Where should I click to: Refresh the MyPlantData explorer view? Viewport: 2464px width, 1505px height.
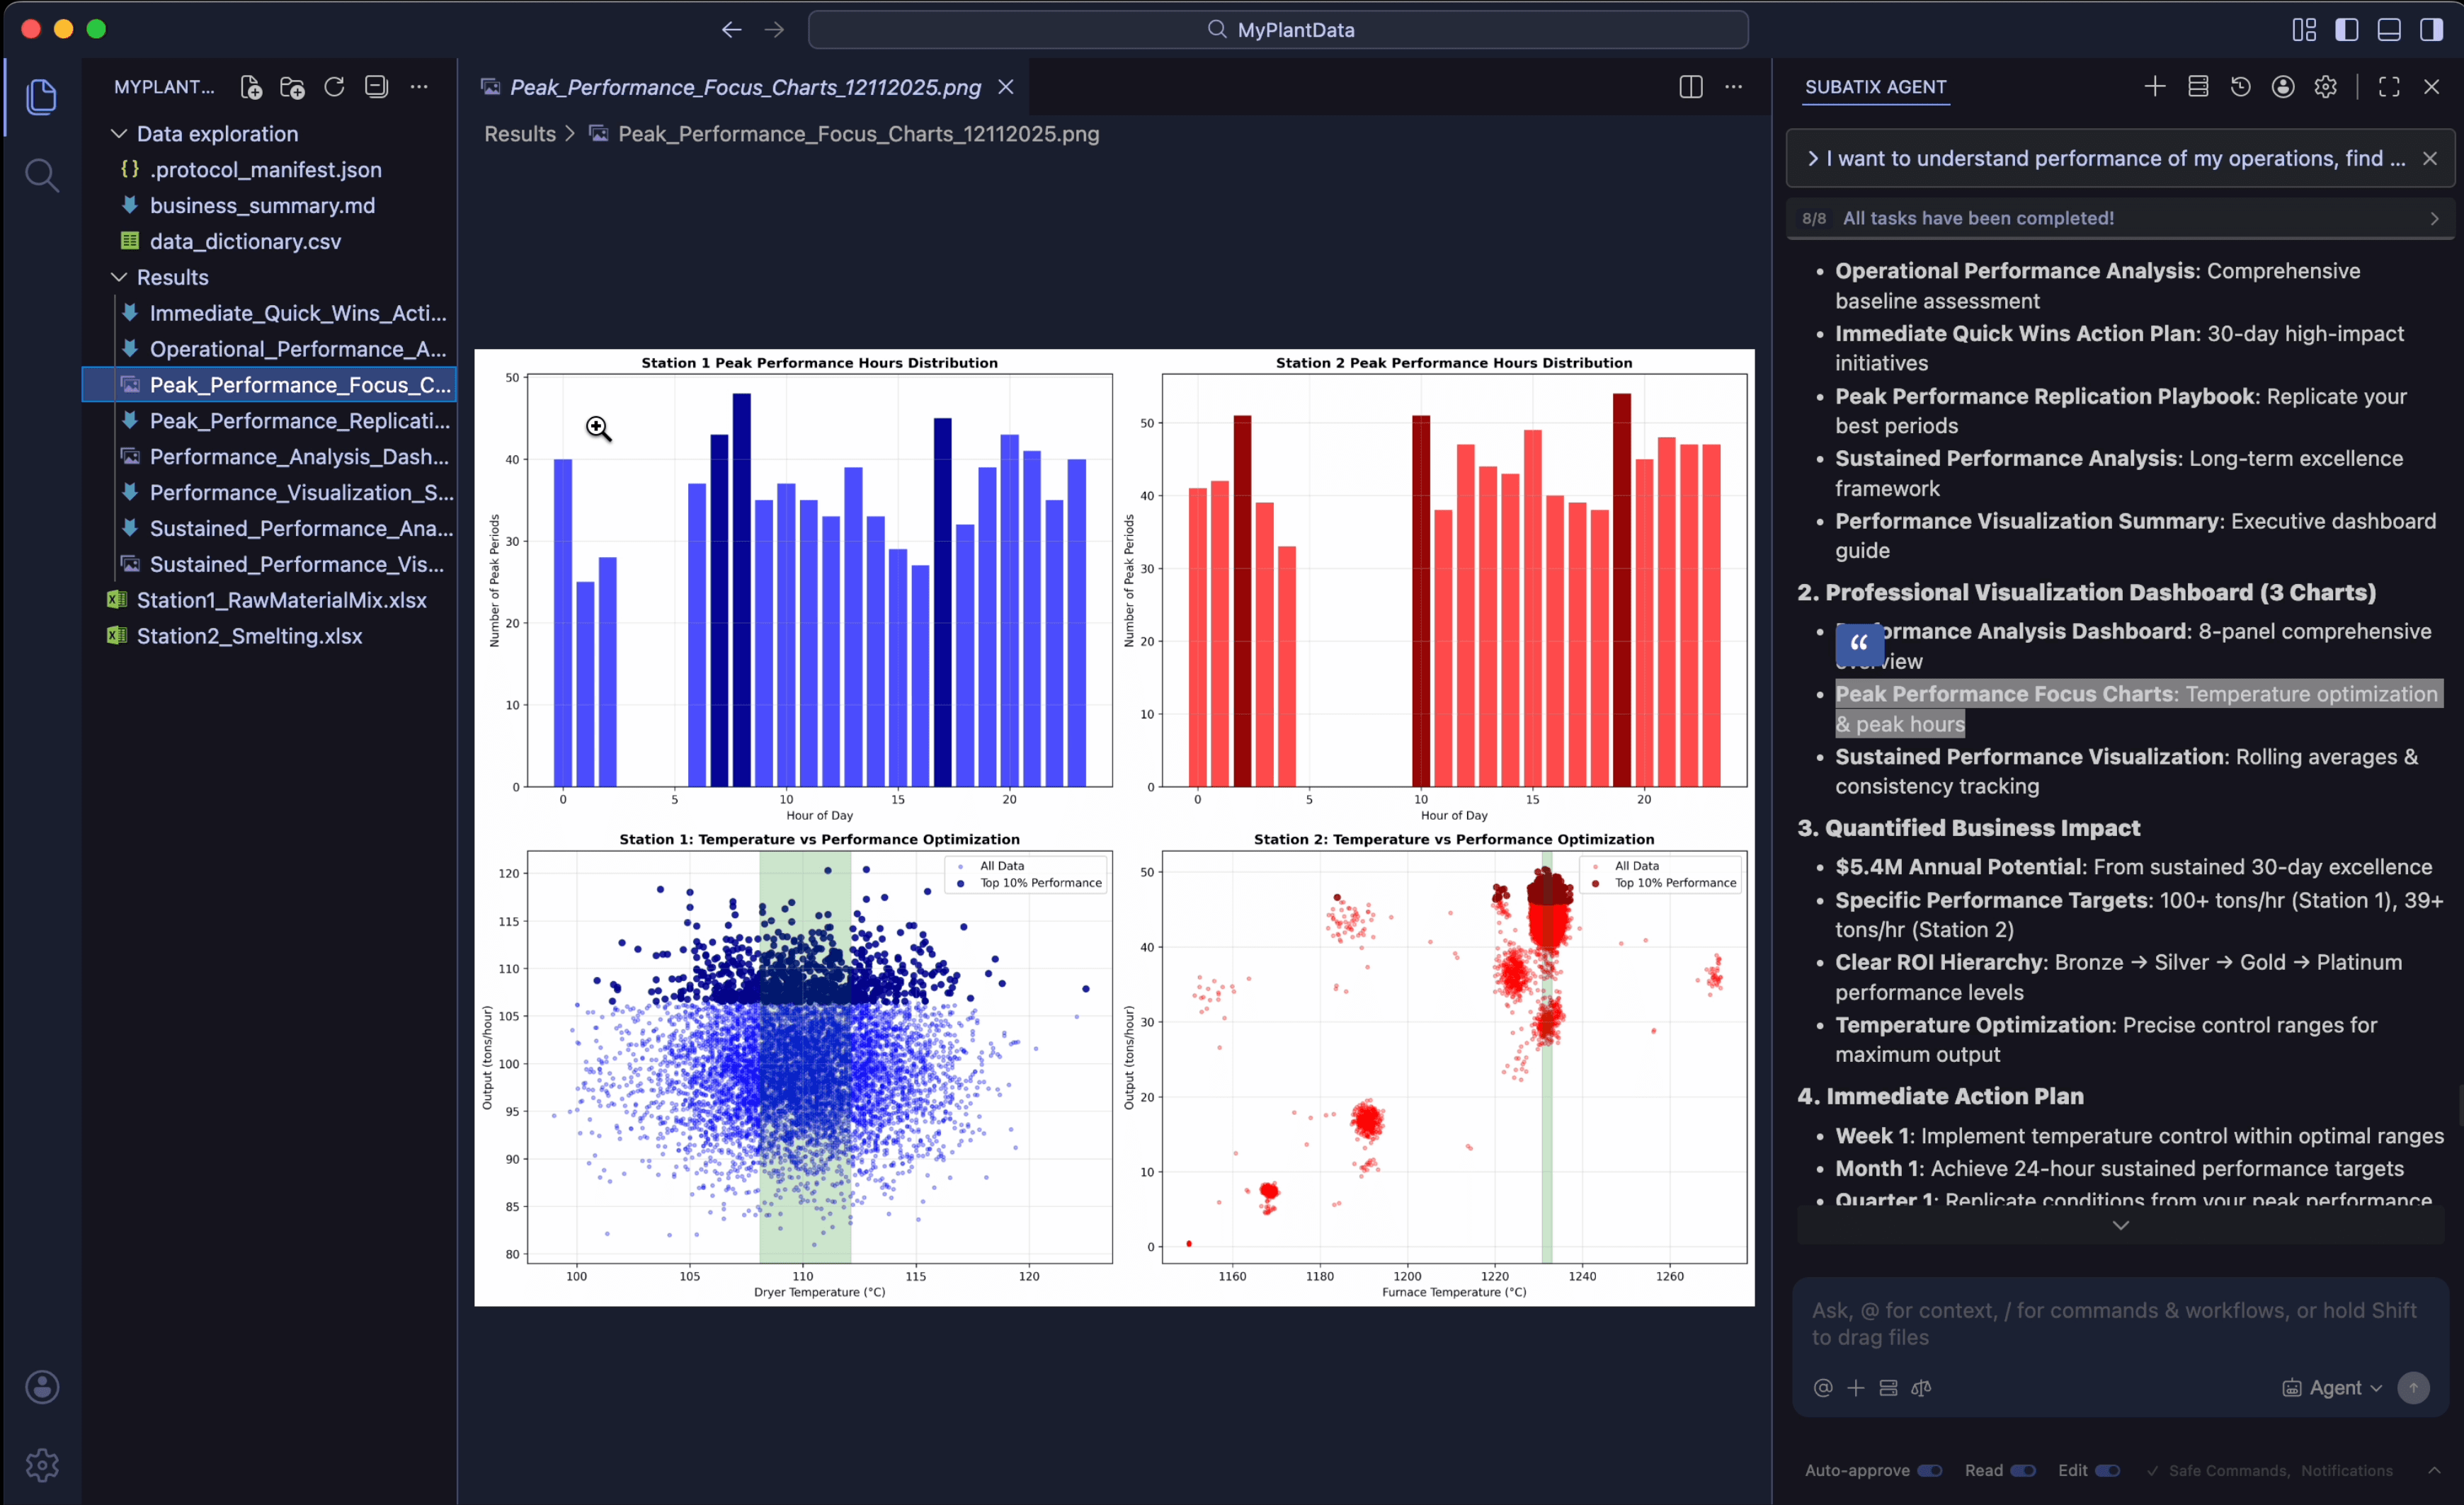pos(334,87)
